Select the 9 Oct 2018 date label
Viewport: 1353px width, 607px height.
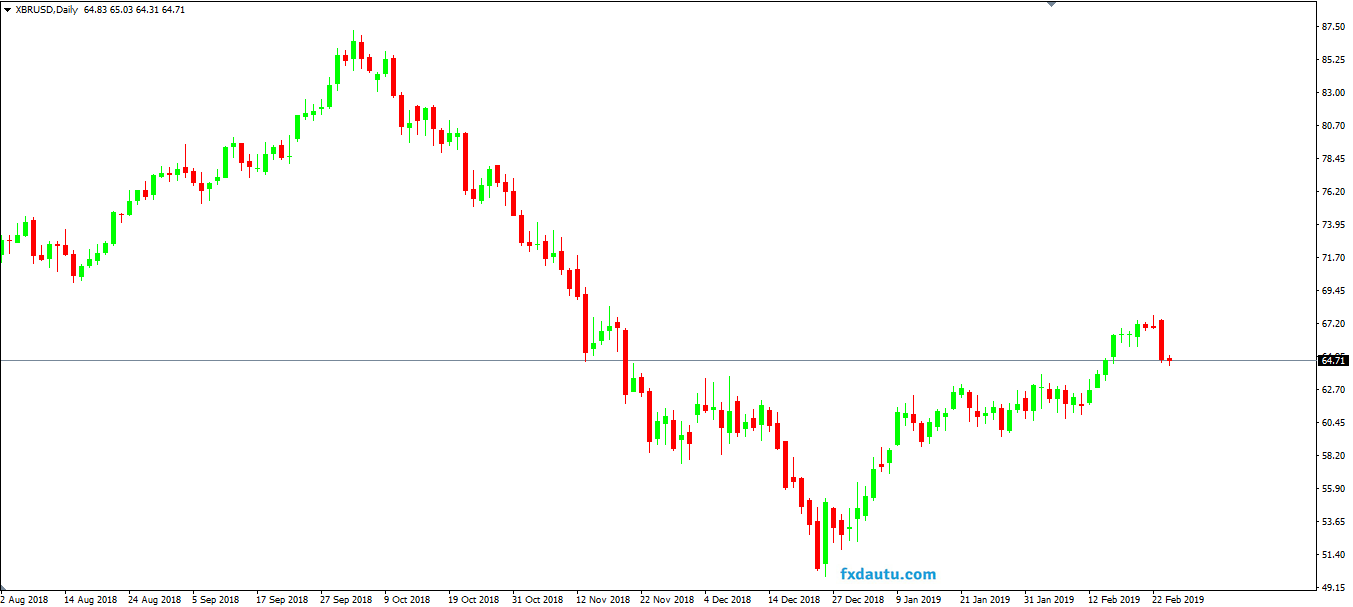(407, 600)
